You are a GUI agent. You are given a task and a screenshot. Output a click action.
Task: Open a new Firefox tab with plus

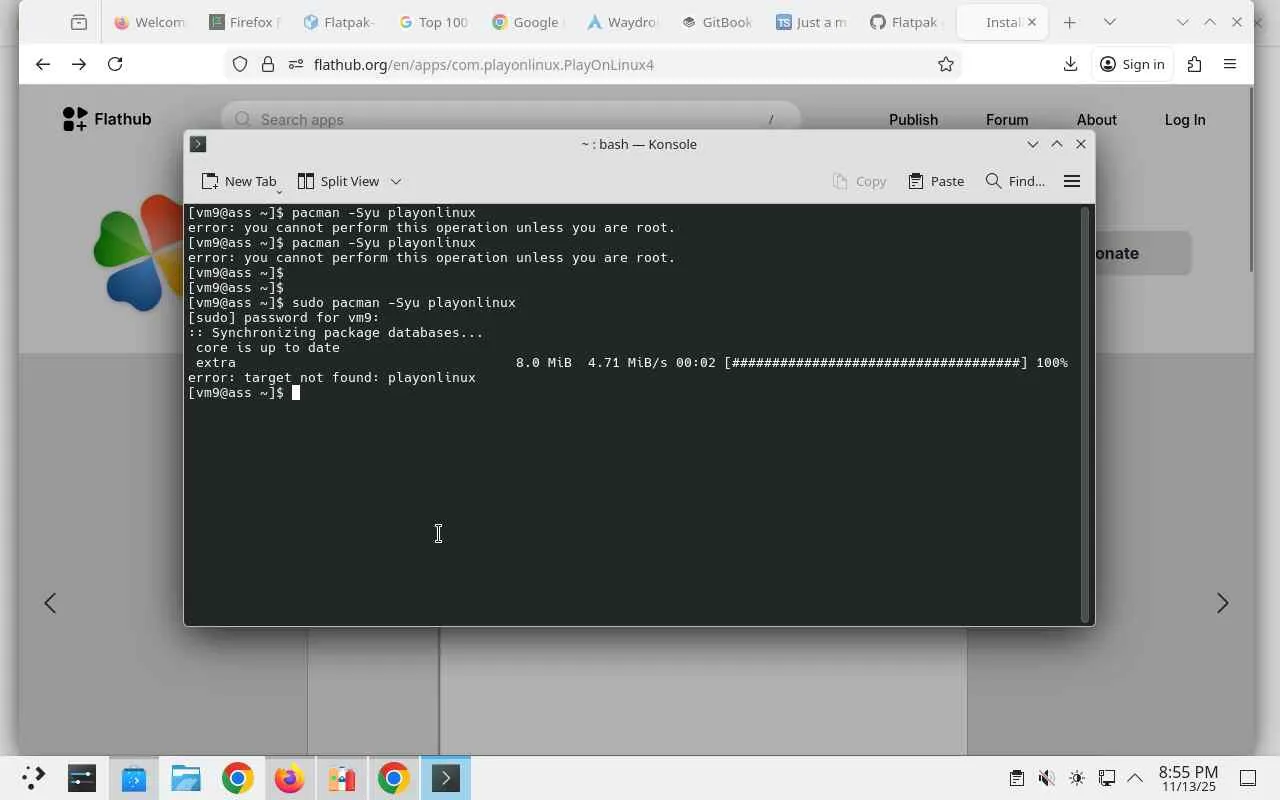1069,22
